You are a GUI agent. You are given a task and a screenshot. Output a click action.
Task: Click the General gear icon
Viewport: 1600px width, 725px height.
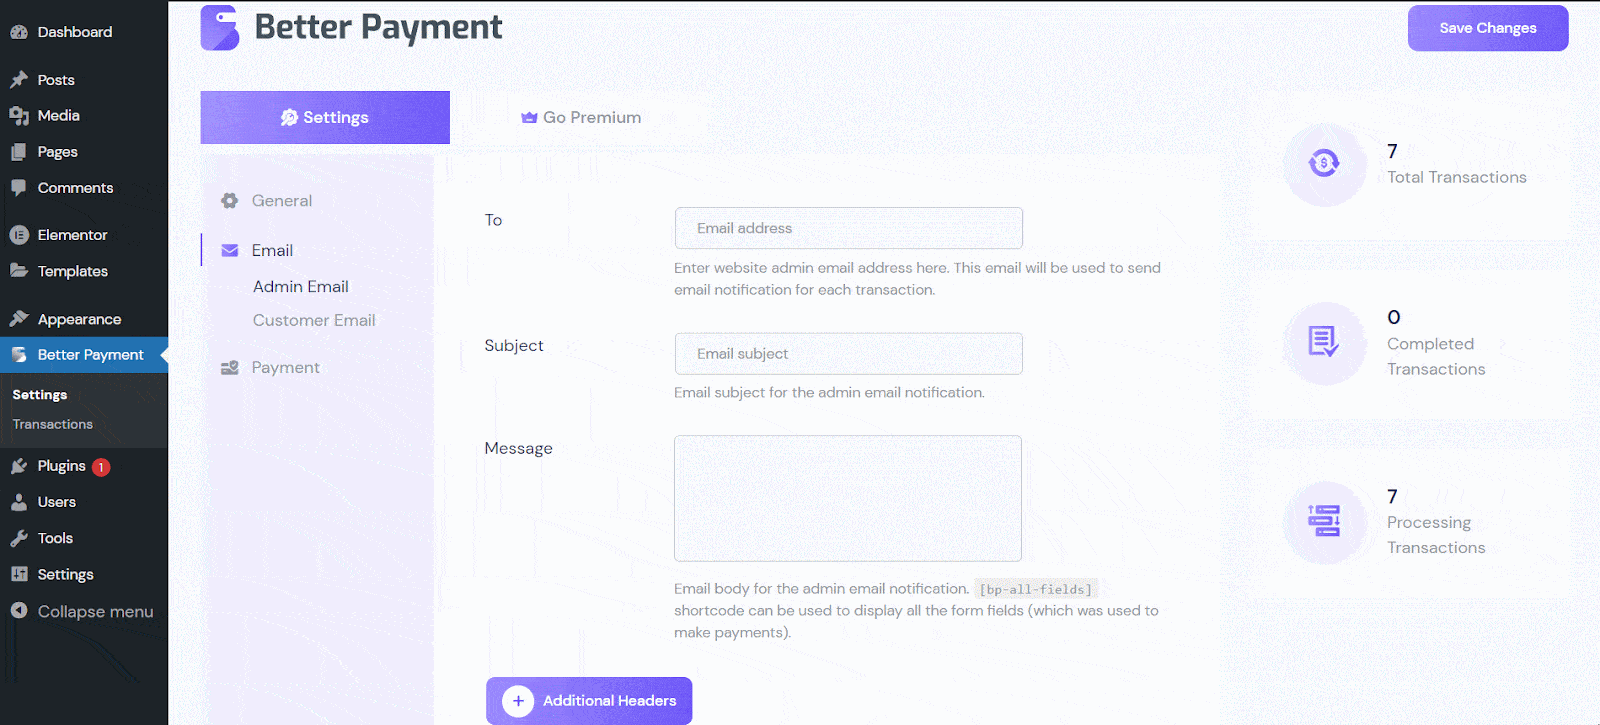click(x=230, y=201)
